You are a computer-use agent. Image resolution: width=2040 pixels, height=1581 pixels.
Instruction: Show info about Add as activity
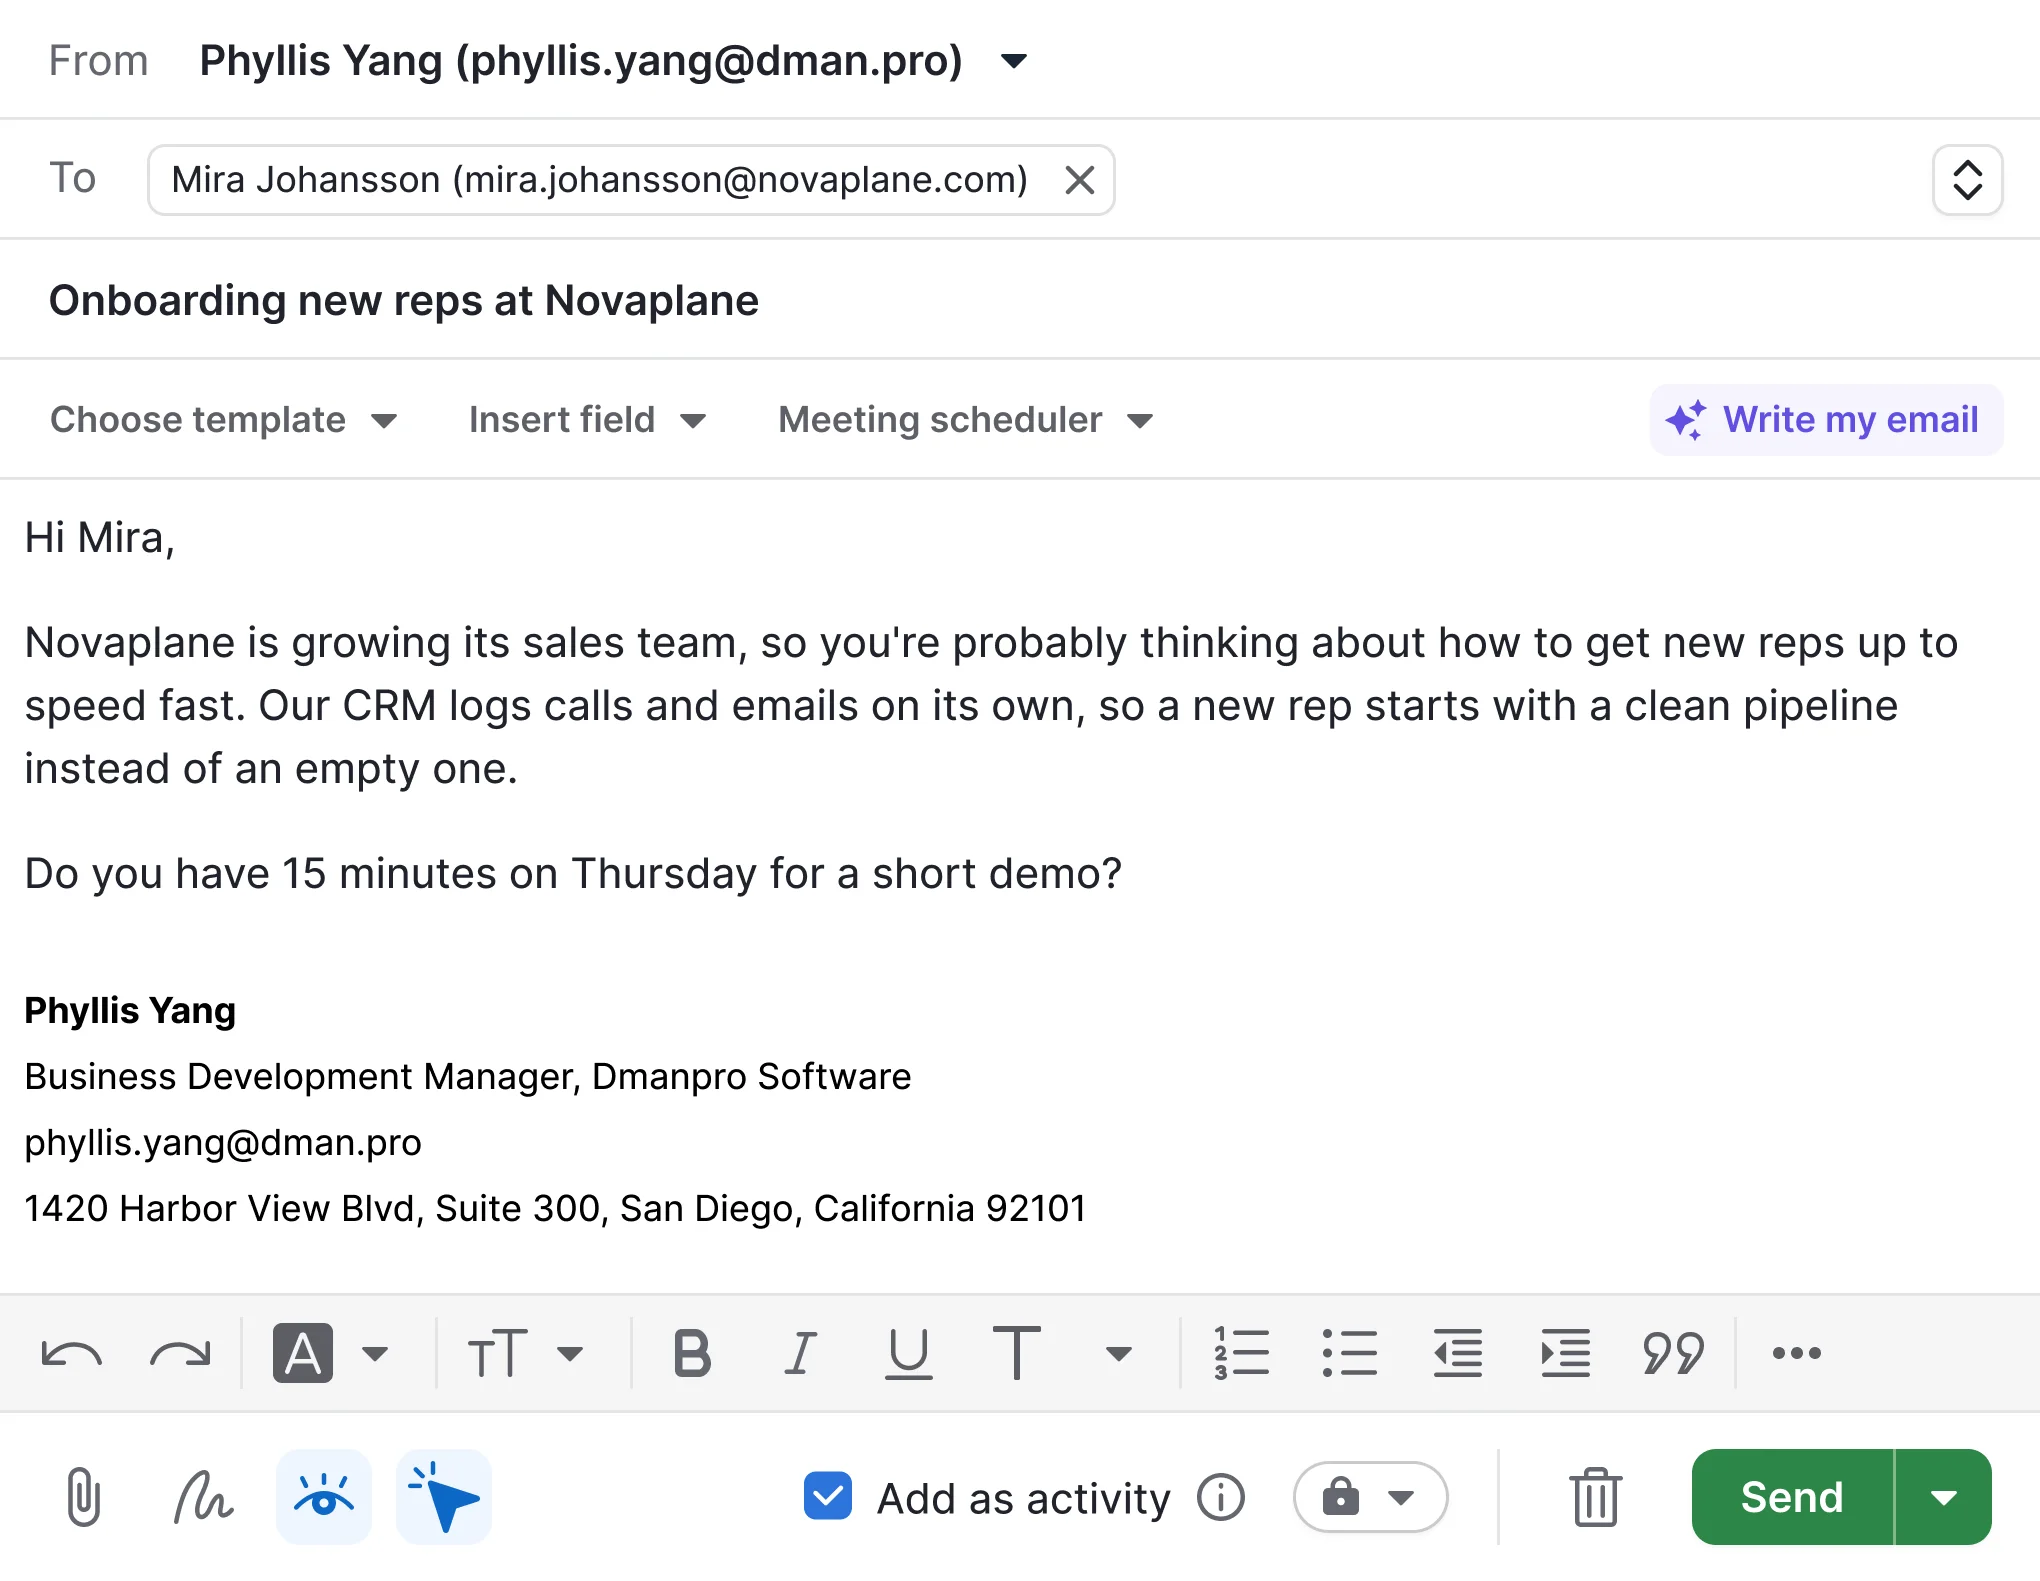coord(1221,1497)
